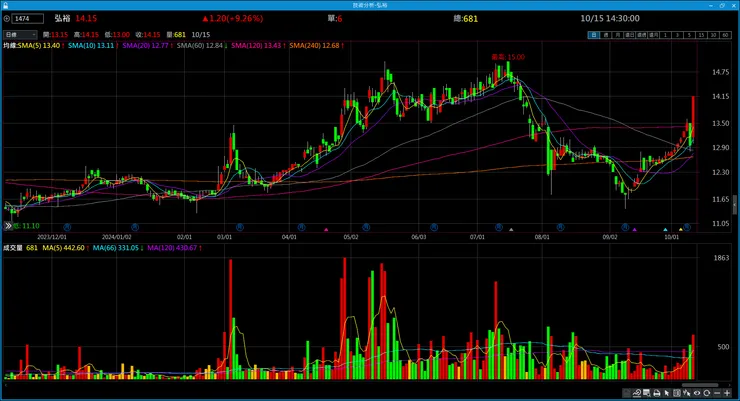Click the magenta triangle marker near 05/02 on date axis
The height and width of the screenshot is (401, 740).
point(326,230)
